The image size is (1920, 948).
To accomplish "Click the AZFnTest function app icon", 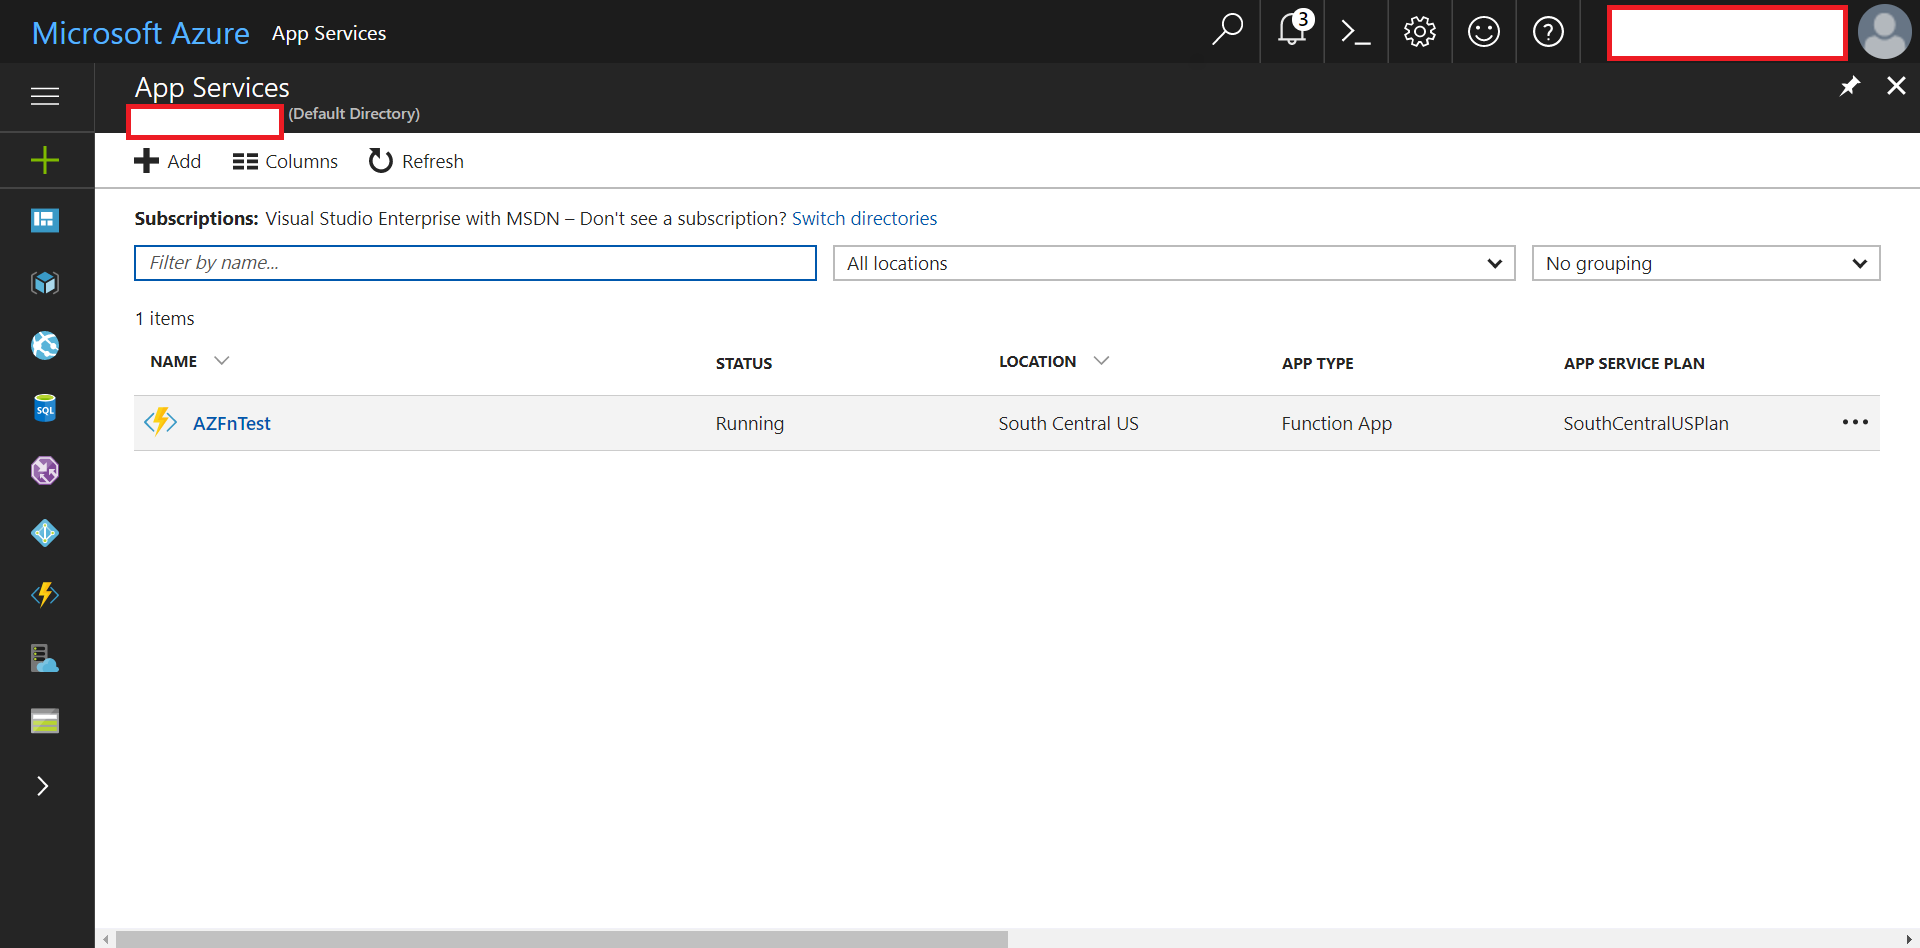I will pos(160,422).
